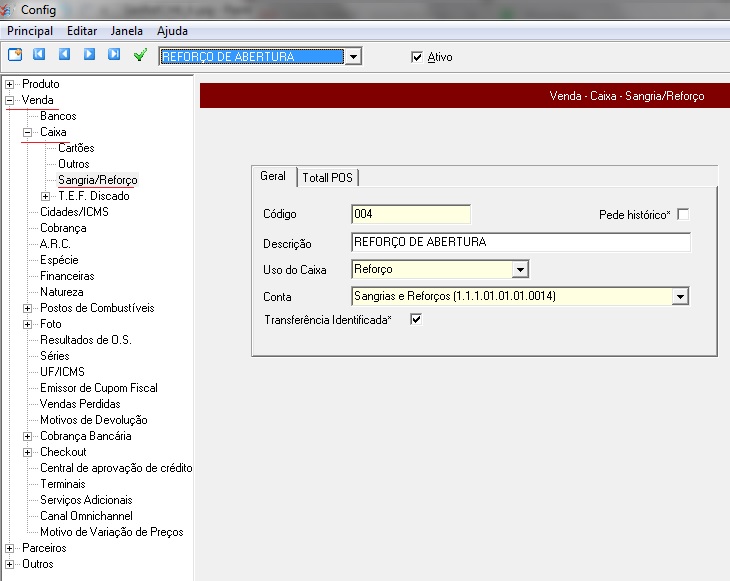
Task: Open the Uso do Caixa dropdown
Action: coord(520,269)
